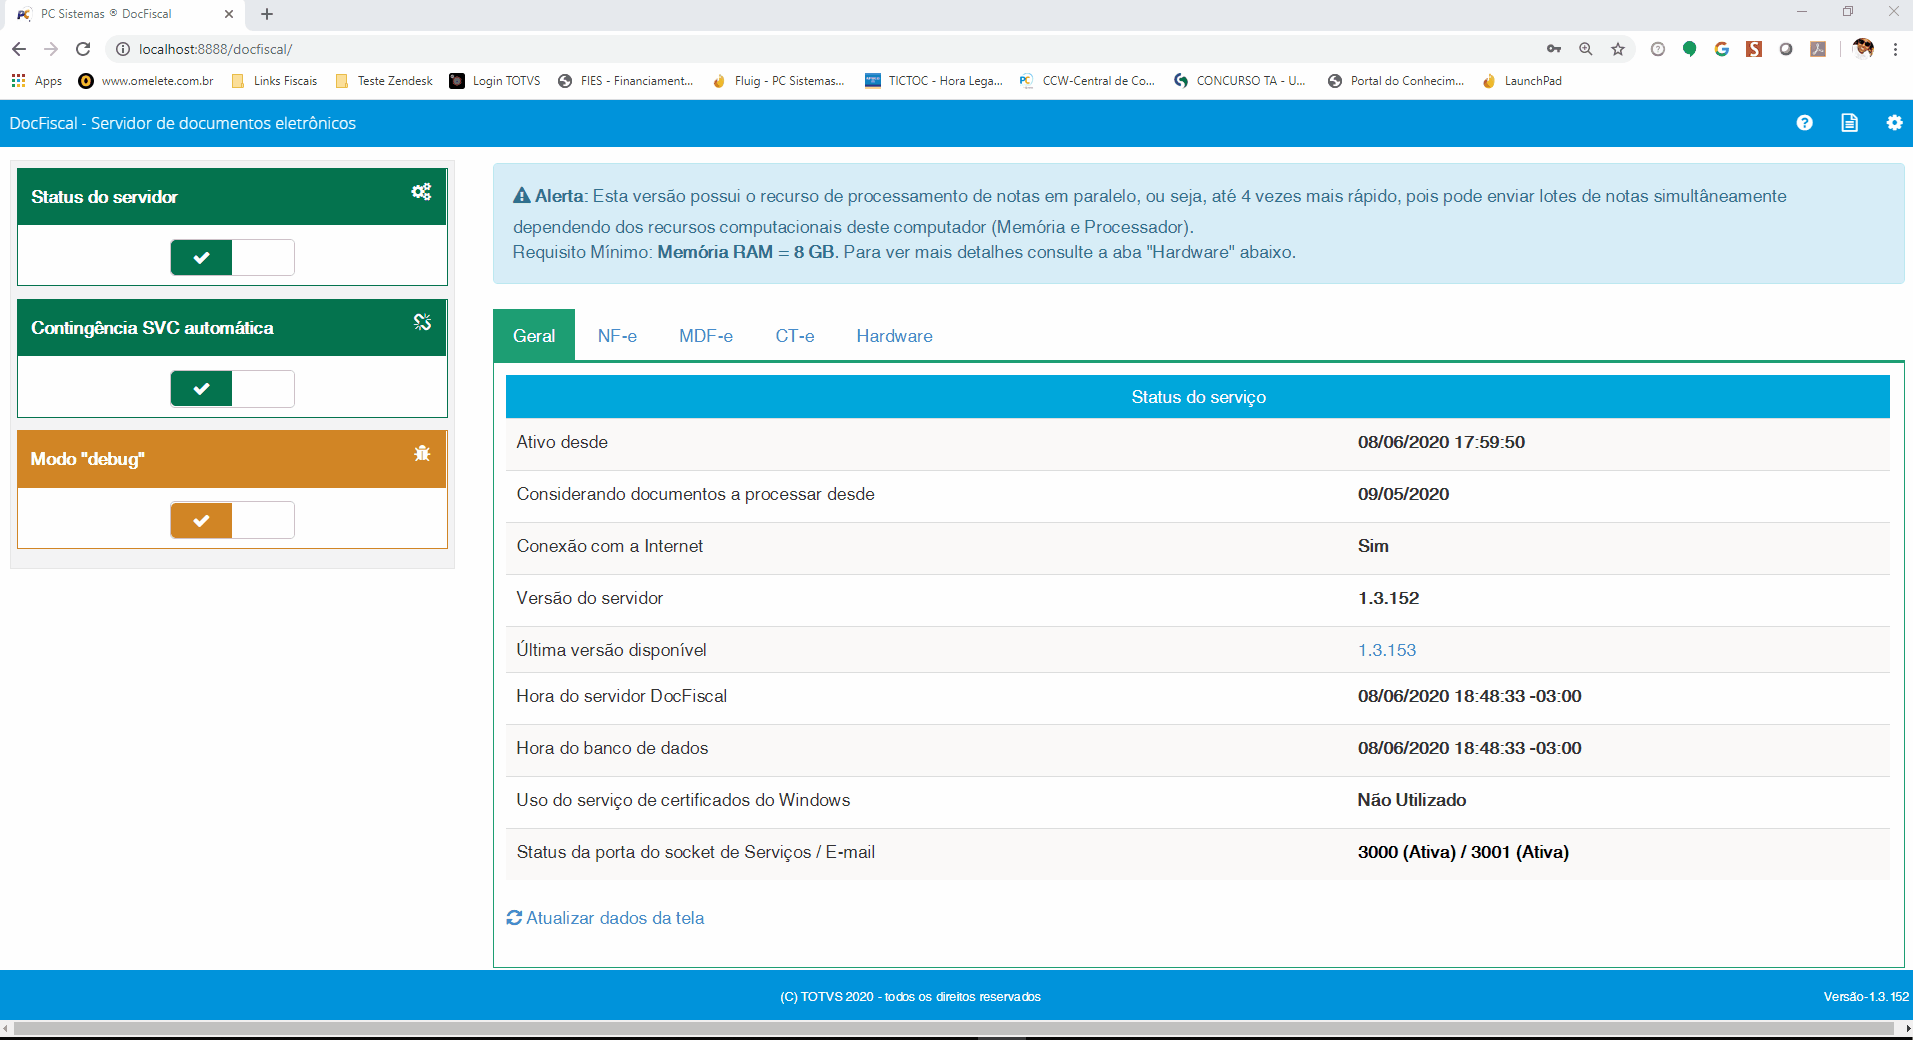Toggle the Modo debug switch
Image resolution: width=1913 pixels, height=1040 pixels.
(x=232, y=520)
